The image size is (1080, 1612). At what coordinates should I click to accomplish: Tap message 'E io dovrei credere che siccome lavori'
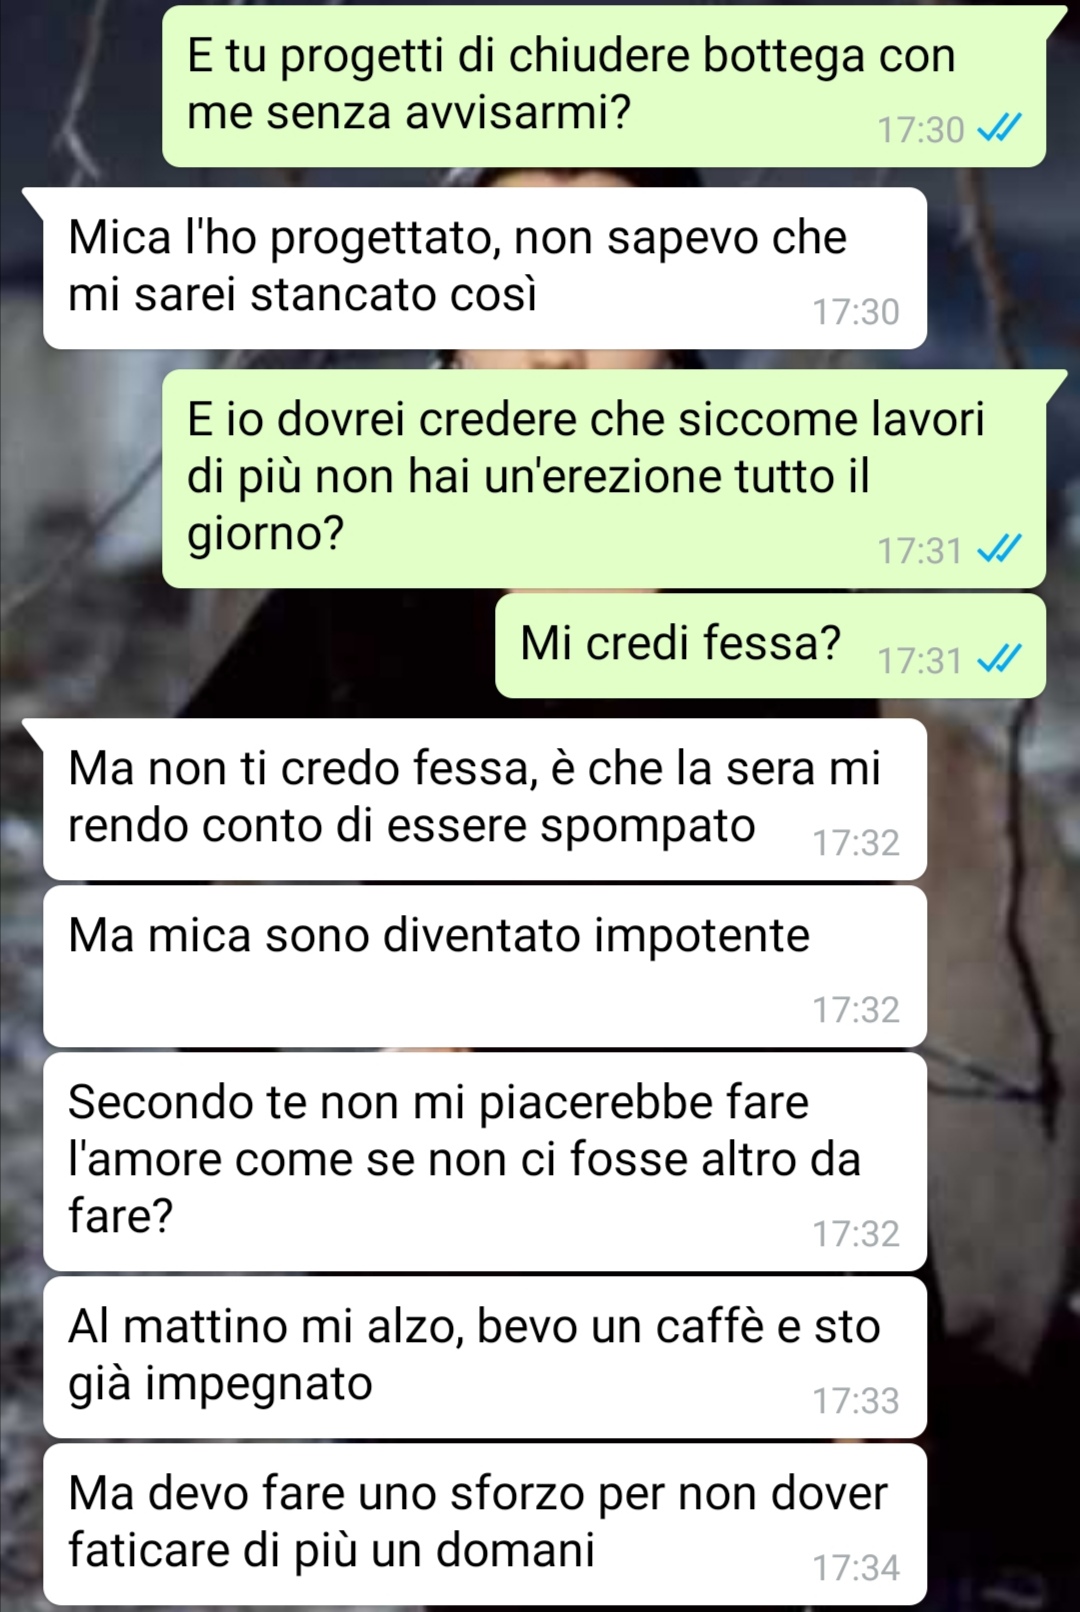coord(604,478)
